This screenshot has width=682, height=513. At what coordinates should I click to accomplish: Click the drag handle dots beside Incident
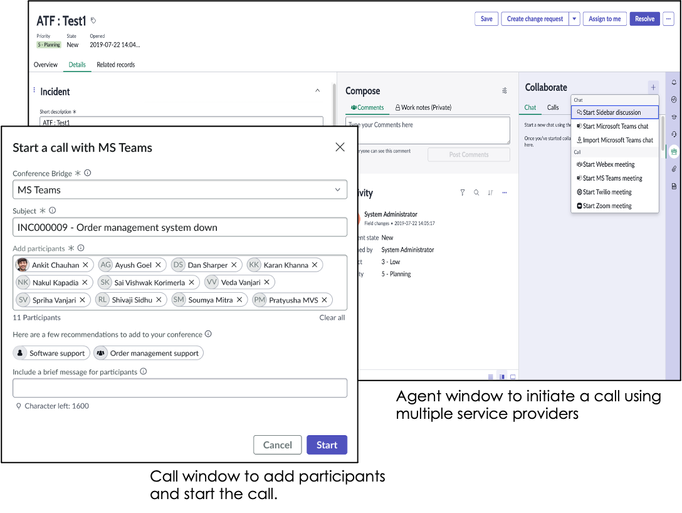34,90
